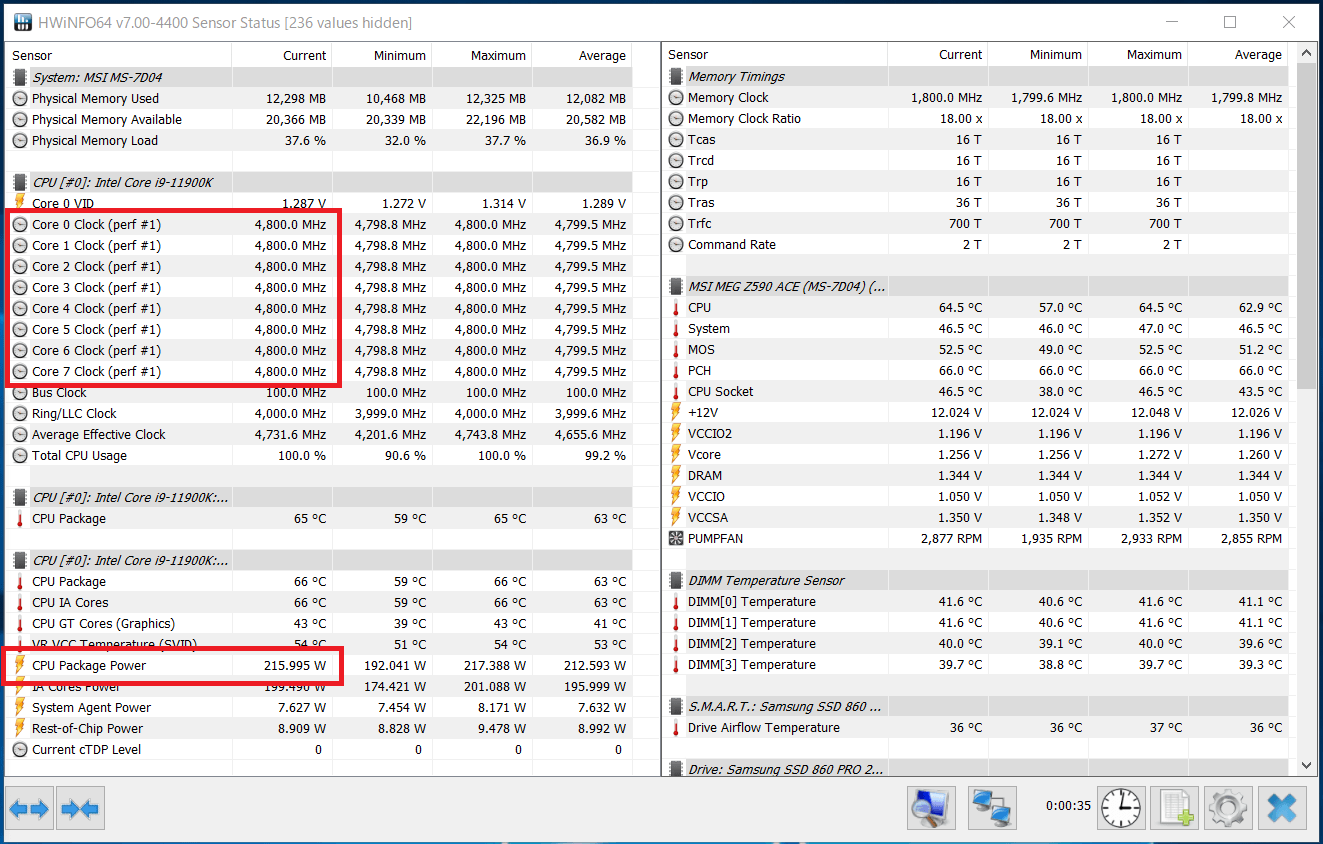Select the Bus Clock row
The image size is (1323, 844).
(x=319, y=392)
